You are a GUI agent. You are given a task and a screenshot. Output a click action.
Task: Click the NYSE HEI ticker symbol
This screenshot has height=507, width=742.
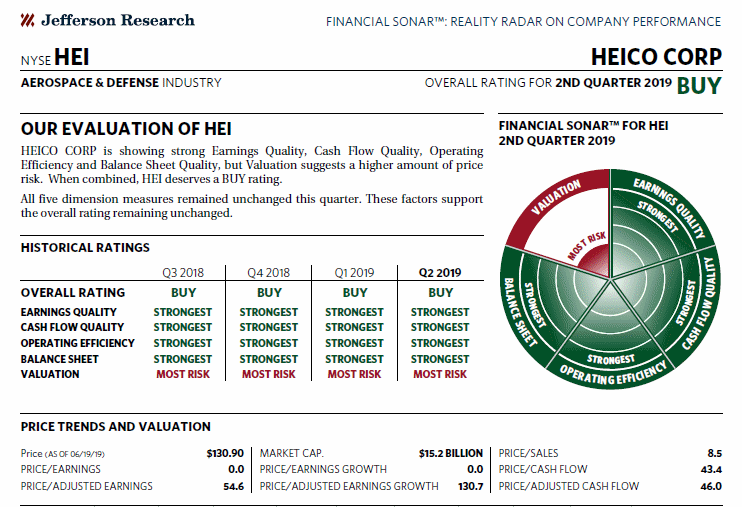coord(55,57)
